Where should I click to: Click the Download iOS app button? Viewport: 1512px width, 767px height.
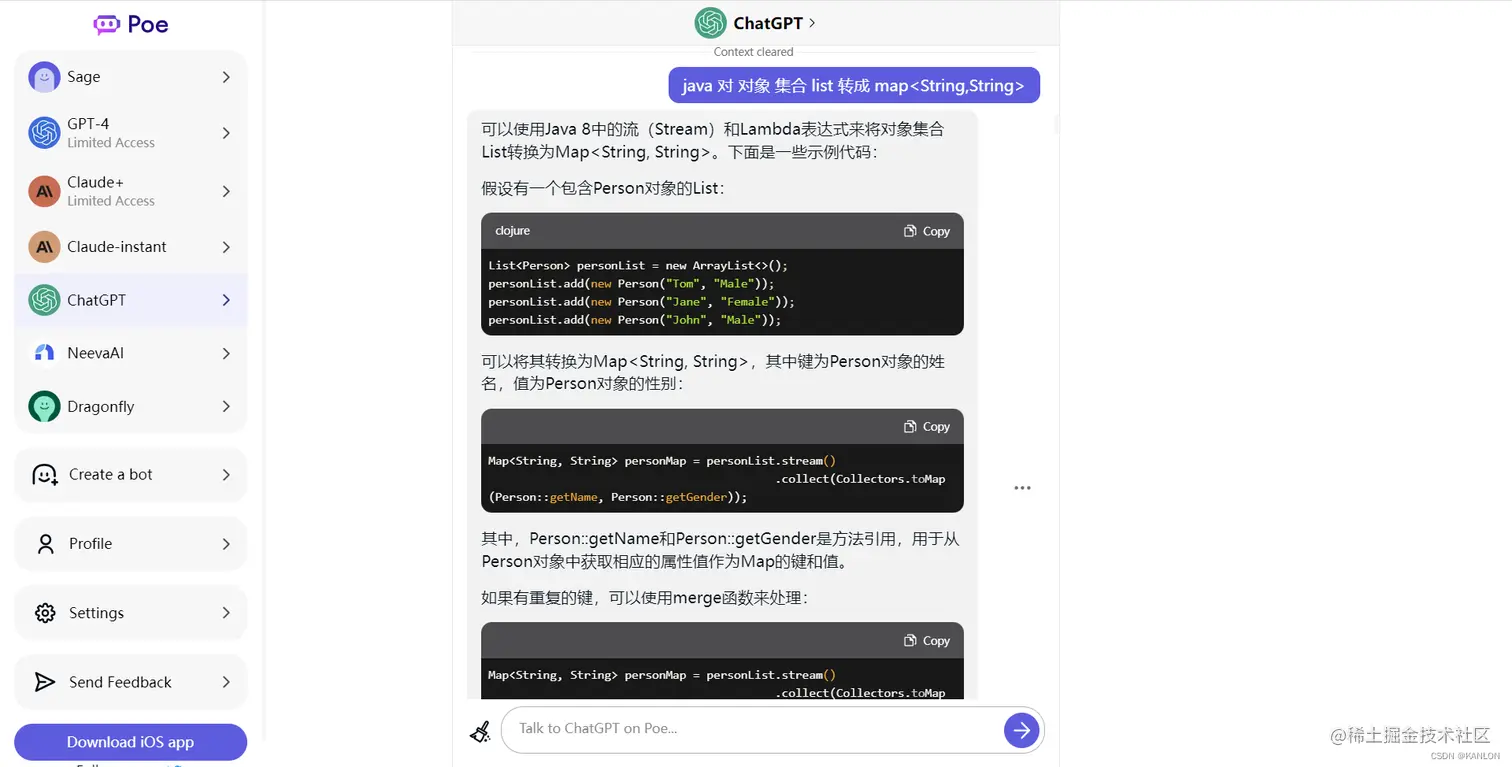130,742
